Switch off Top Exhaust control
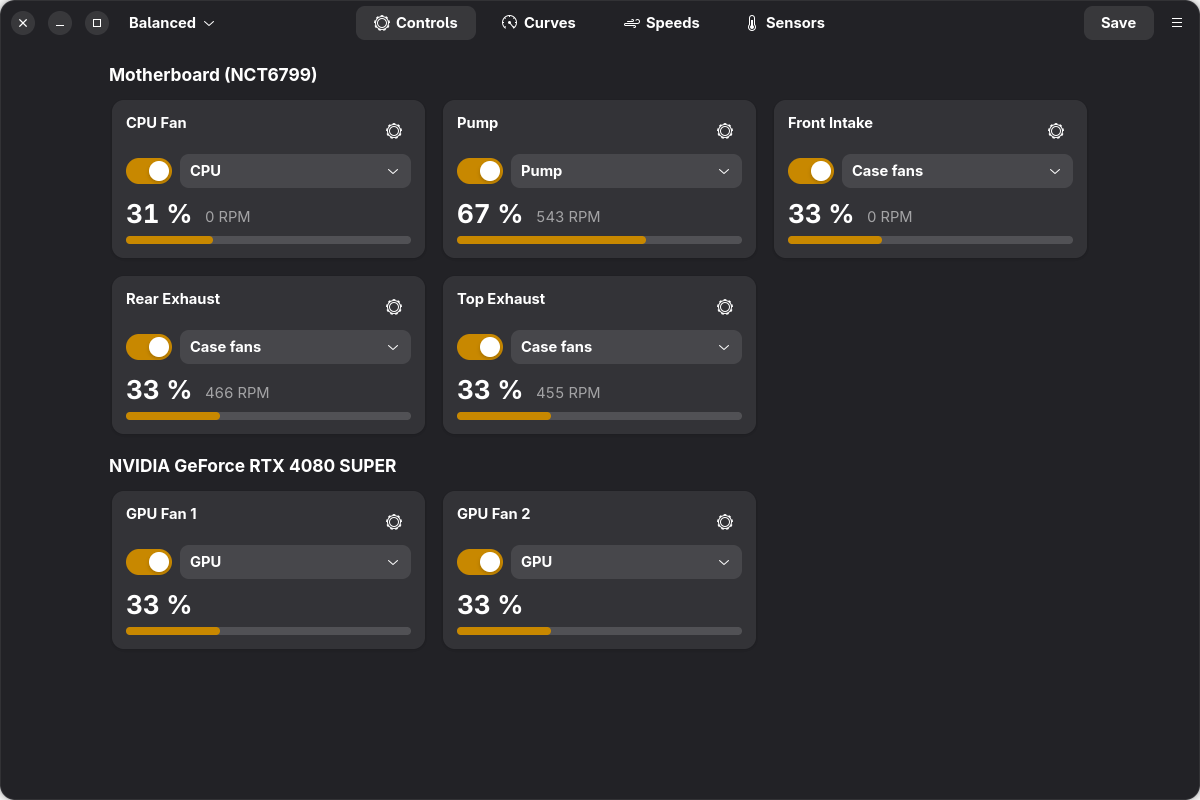 (480, 347)
